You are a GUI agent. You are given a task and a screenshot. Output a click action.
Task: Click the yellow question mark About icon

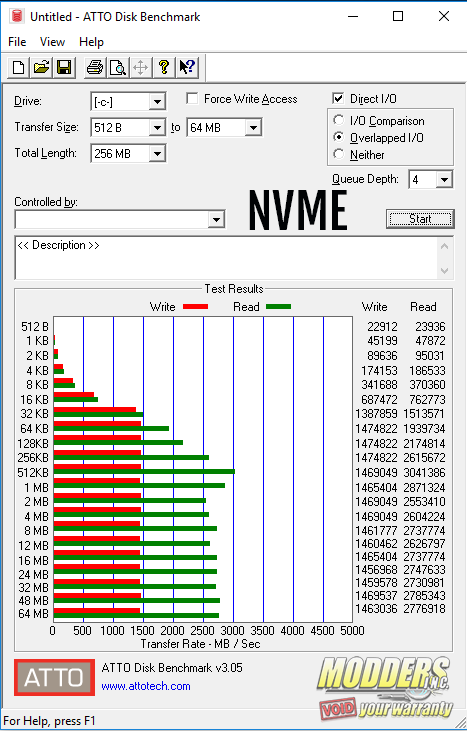tap(164, 68)
